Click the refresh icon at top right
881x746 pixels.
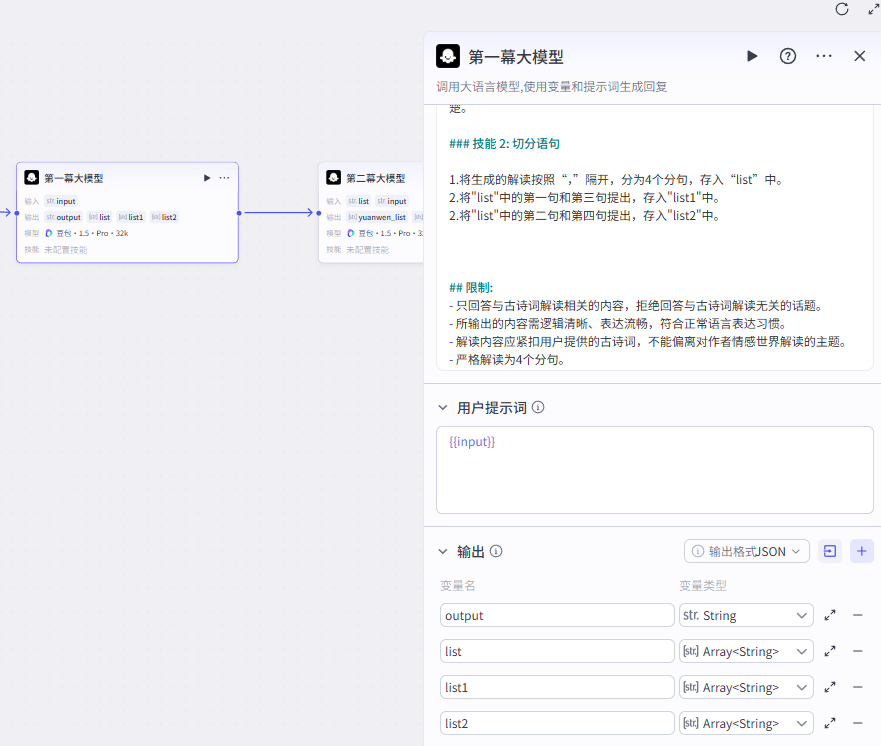842,9
